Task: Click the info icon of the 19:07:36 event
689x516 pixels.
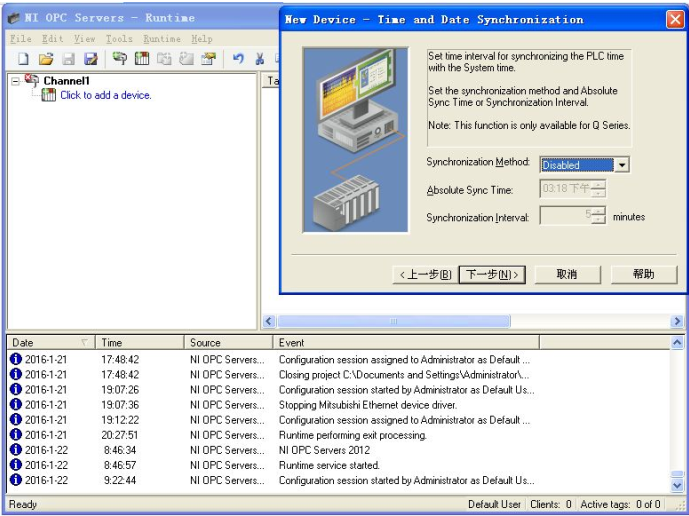Action: click(15, 404)
